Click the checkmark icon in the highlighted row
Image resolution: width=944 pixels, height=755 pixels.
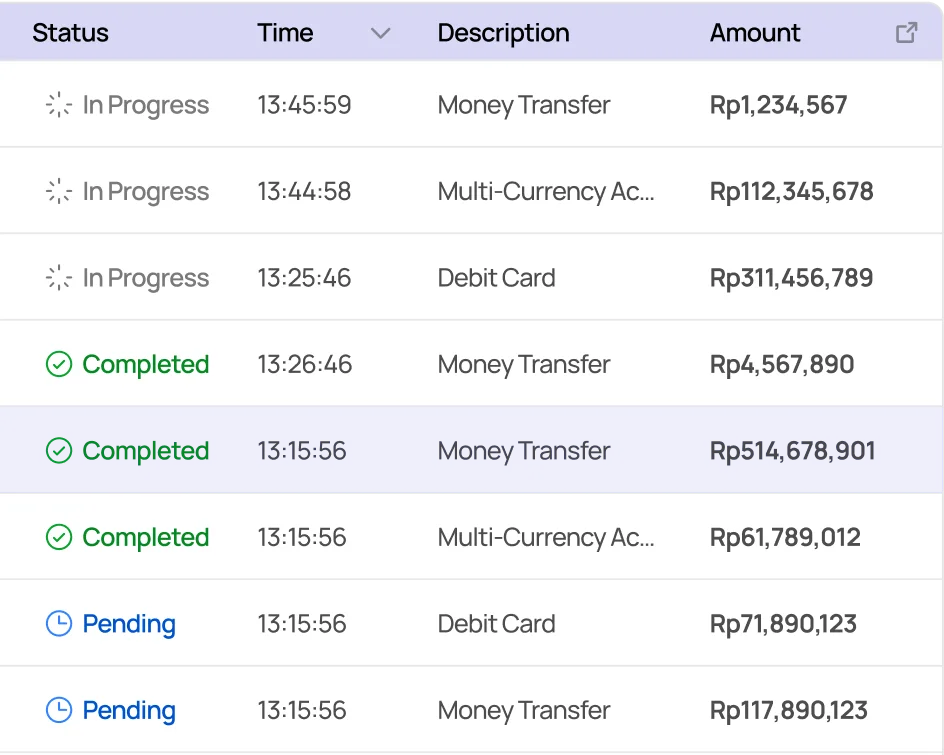pos(59,451)
